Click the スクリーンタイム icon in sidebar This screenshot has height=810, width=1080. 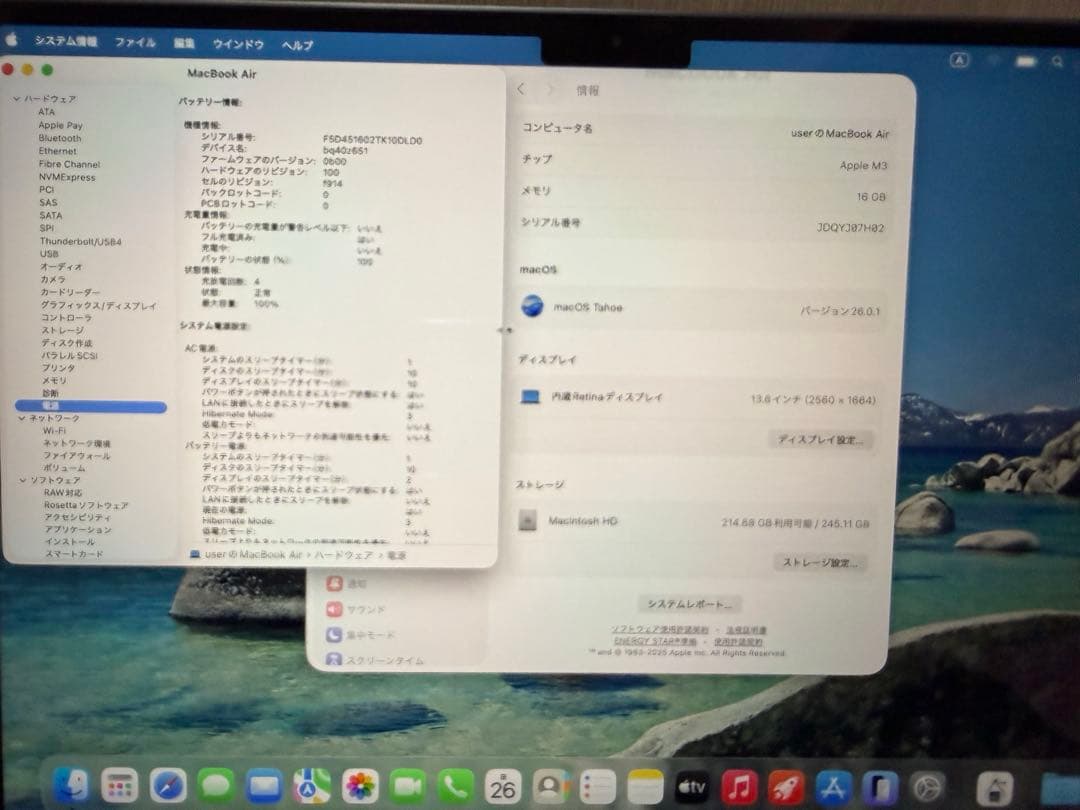click(335, 660)
